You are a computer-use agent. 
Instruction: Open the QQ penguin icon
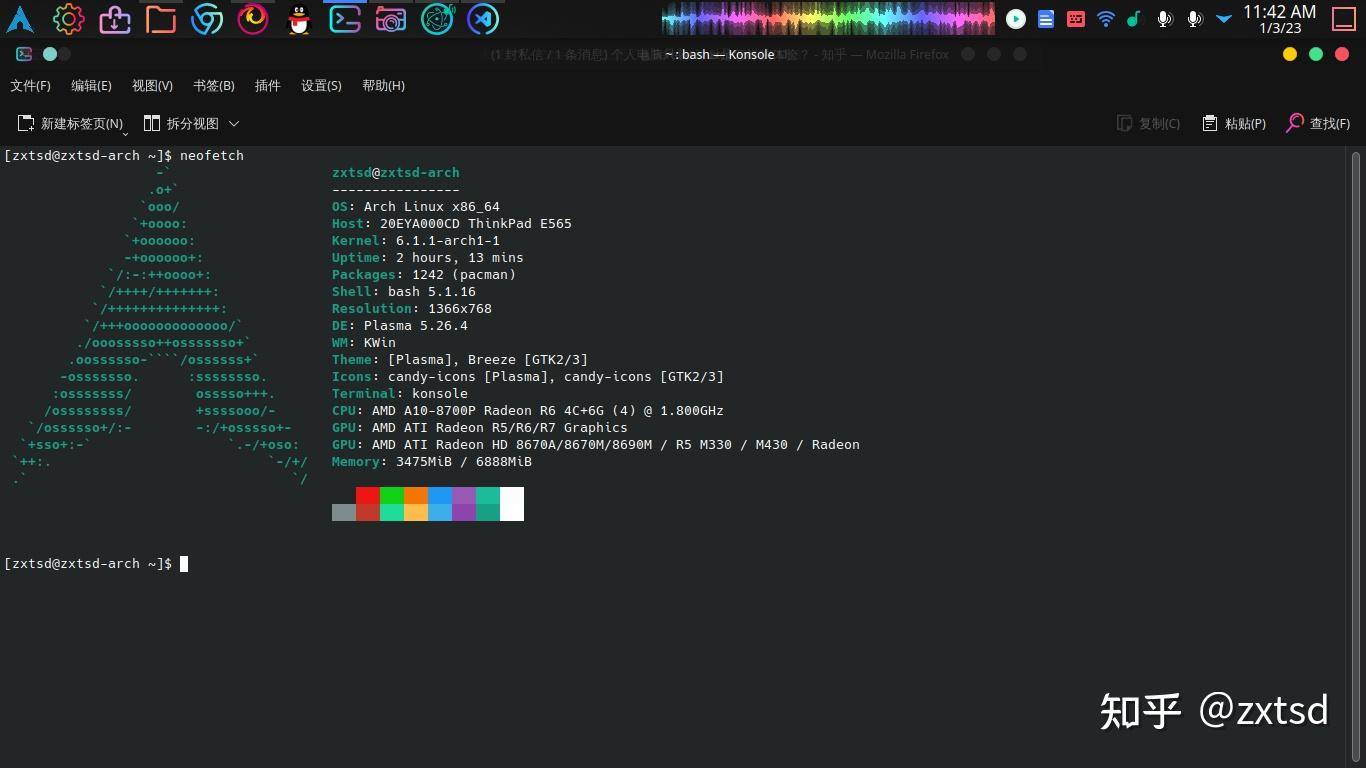(299, 18)
